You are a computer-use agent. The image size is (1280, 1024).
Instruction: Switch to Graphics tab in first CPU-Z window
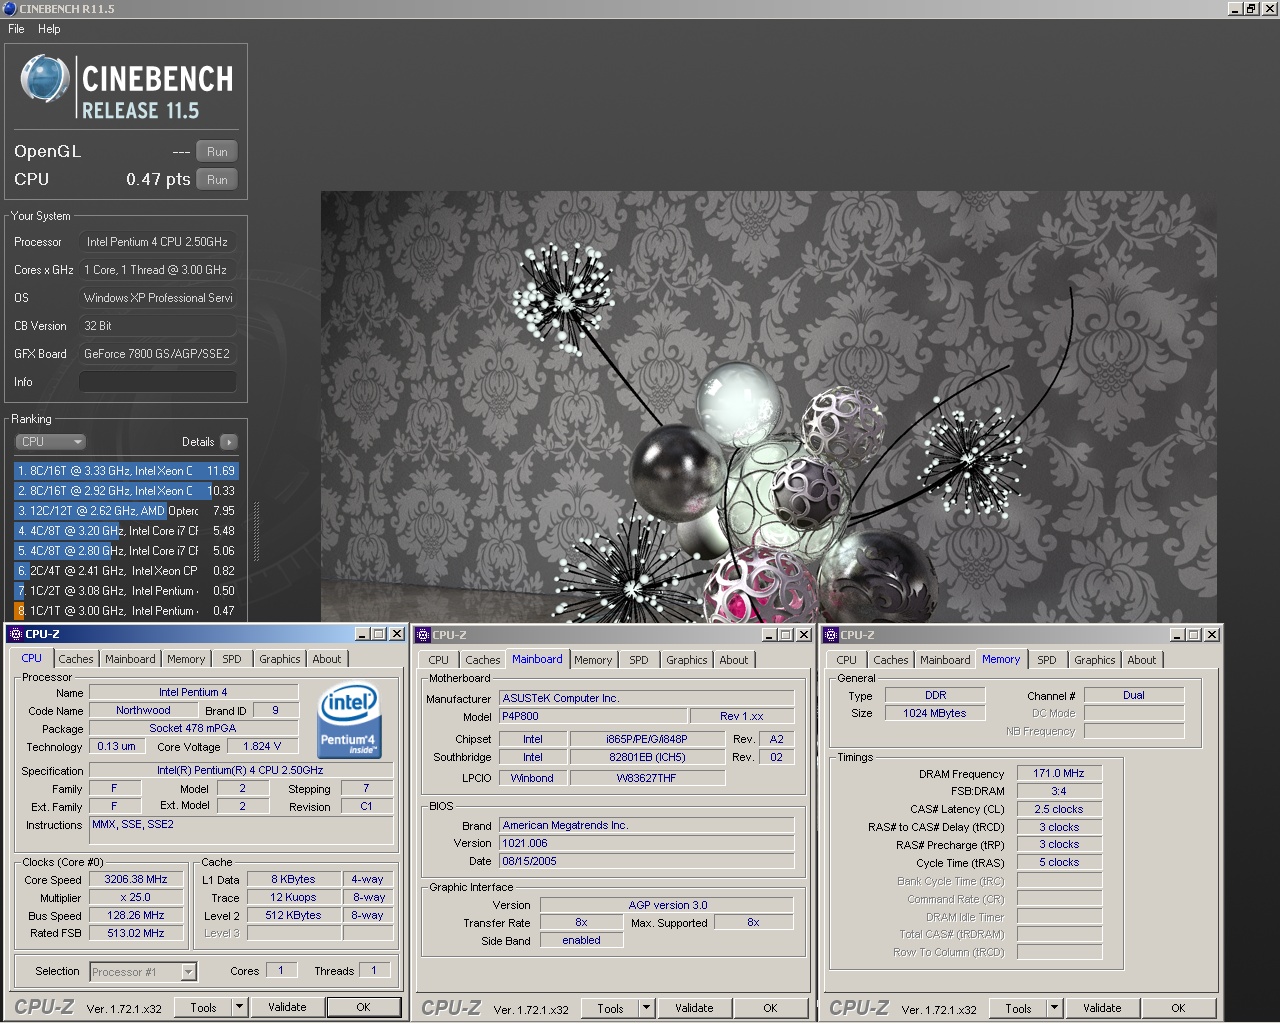coord(279,659)
